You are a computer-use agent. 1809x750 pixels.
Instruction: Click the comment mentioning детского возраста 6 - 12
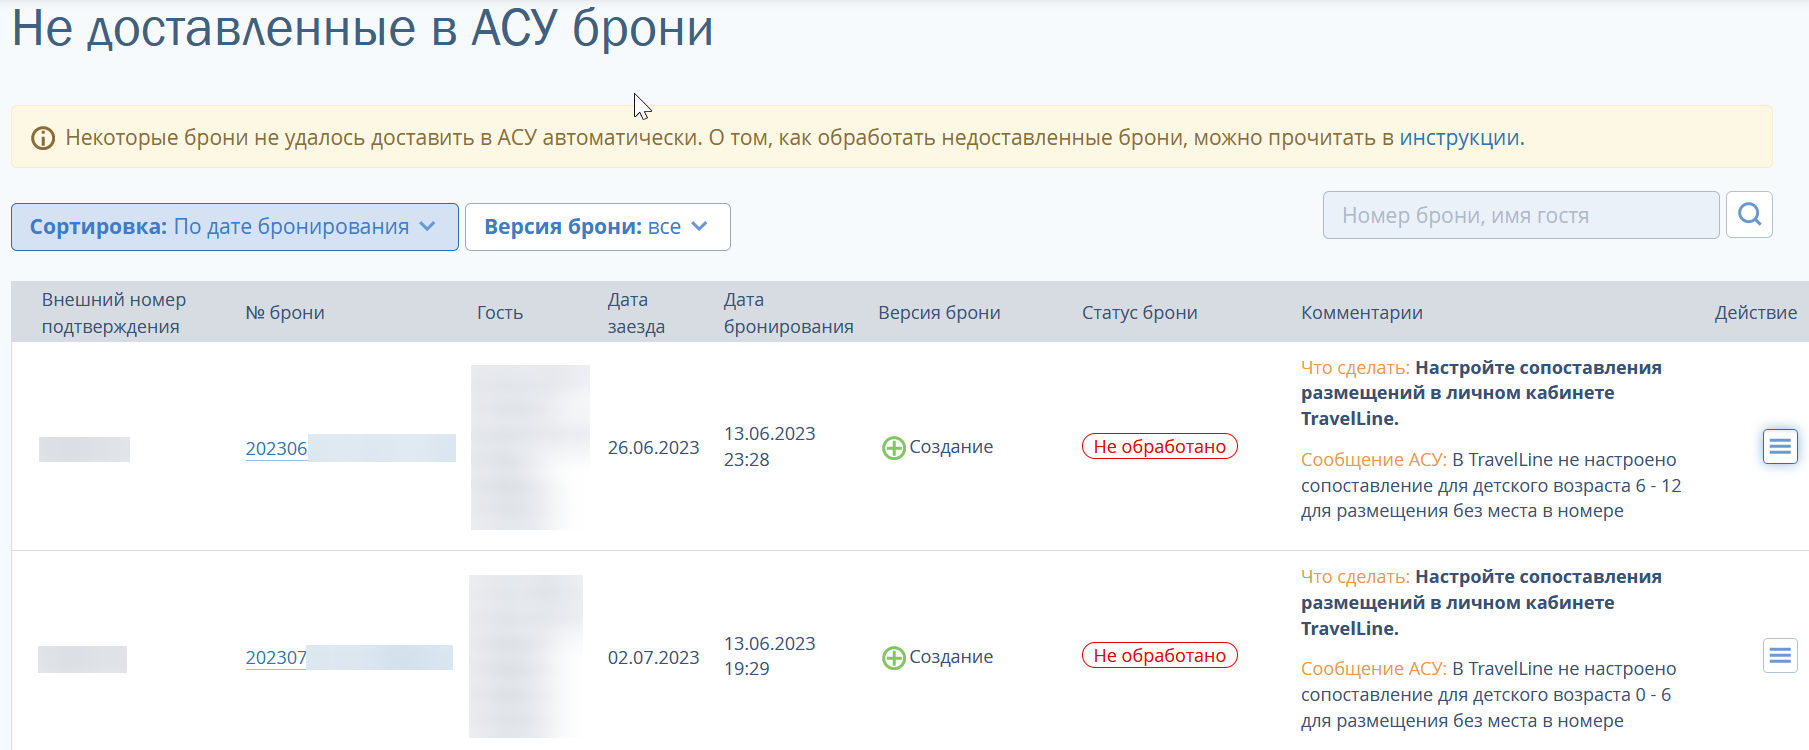(x=1491, y=486)
